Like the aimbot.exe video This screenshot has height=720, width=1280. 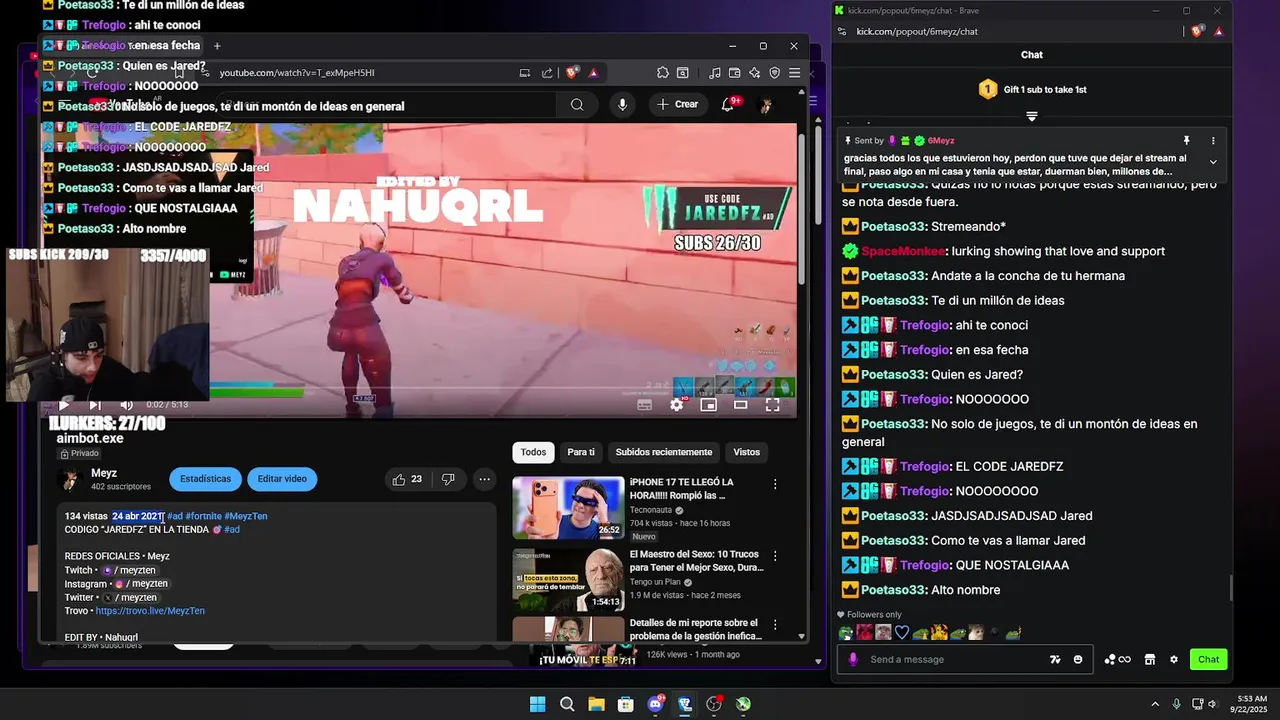(407, 480)
